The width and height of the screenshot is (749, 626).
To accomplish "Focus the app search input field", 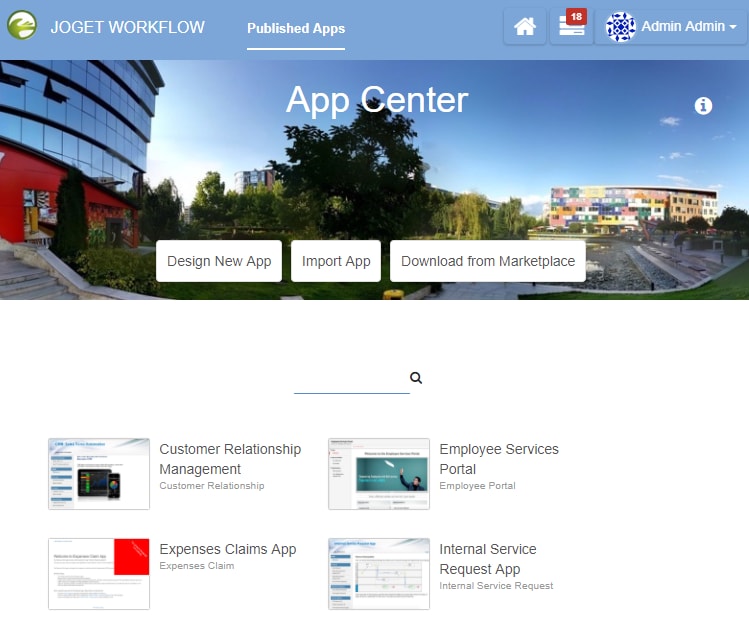I will tap(352, 380).
